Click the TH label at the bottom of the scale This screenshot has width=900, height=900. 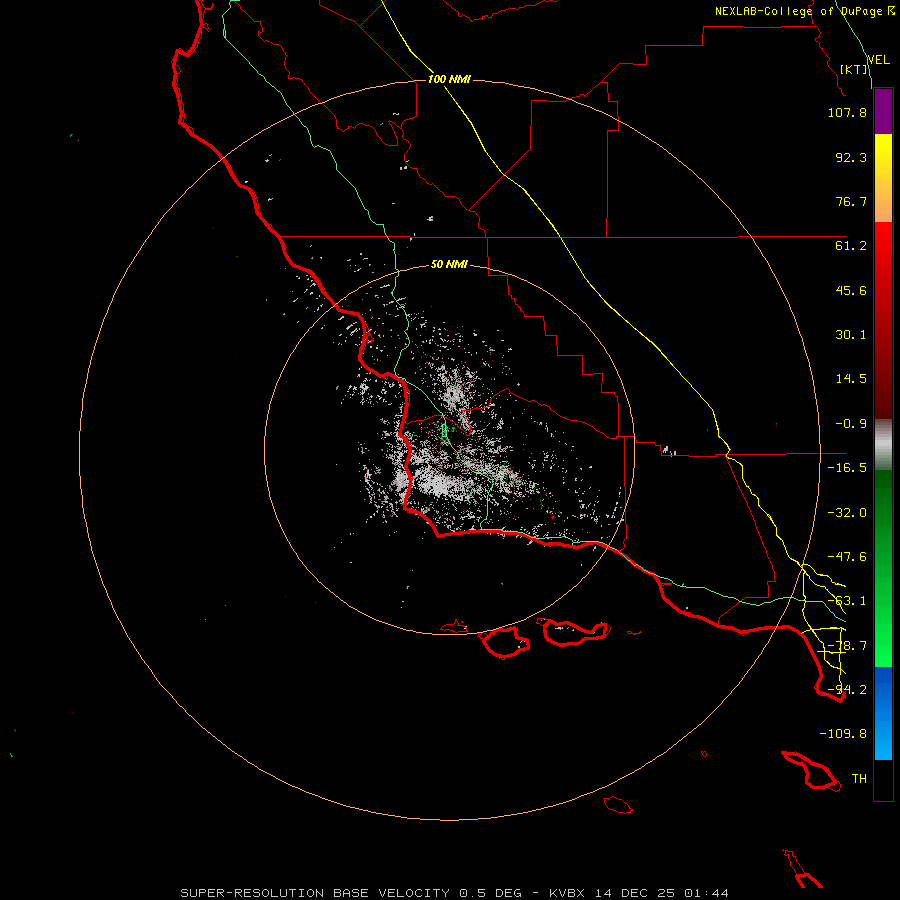tap(859, 779)
